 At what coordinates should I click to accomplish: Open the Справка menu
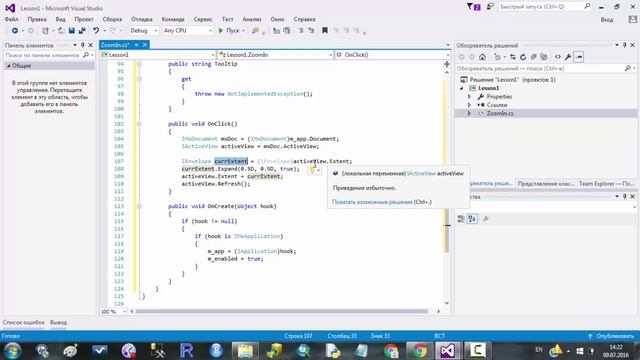click(304, 19)
